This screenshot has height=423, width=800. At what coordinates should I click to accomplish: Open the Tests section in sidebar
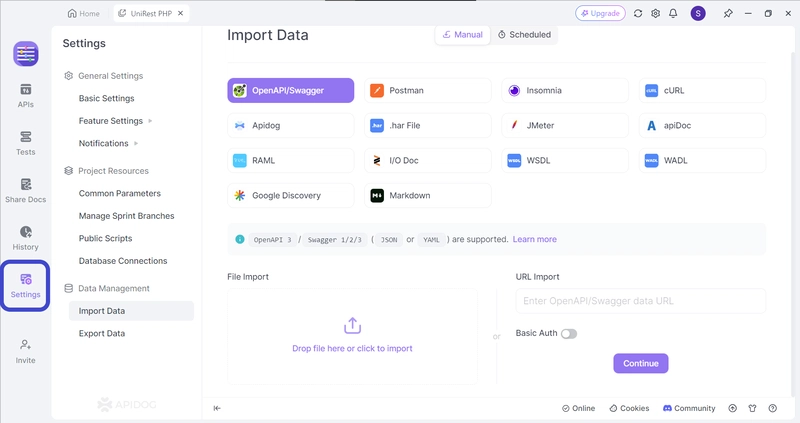click(x=26, y=143)
